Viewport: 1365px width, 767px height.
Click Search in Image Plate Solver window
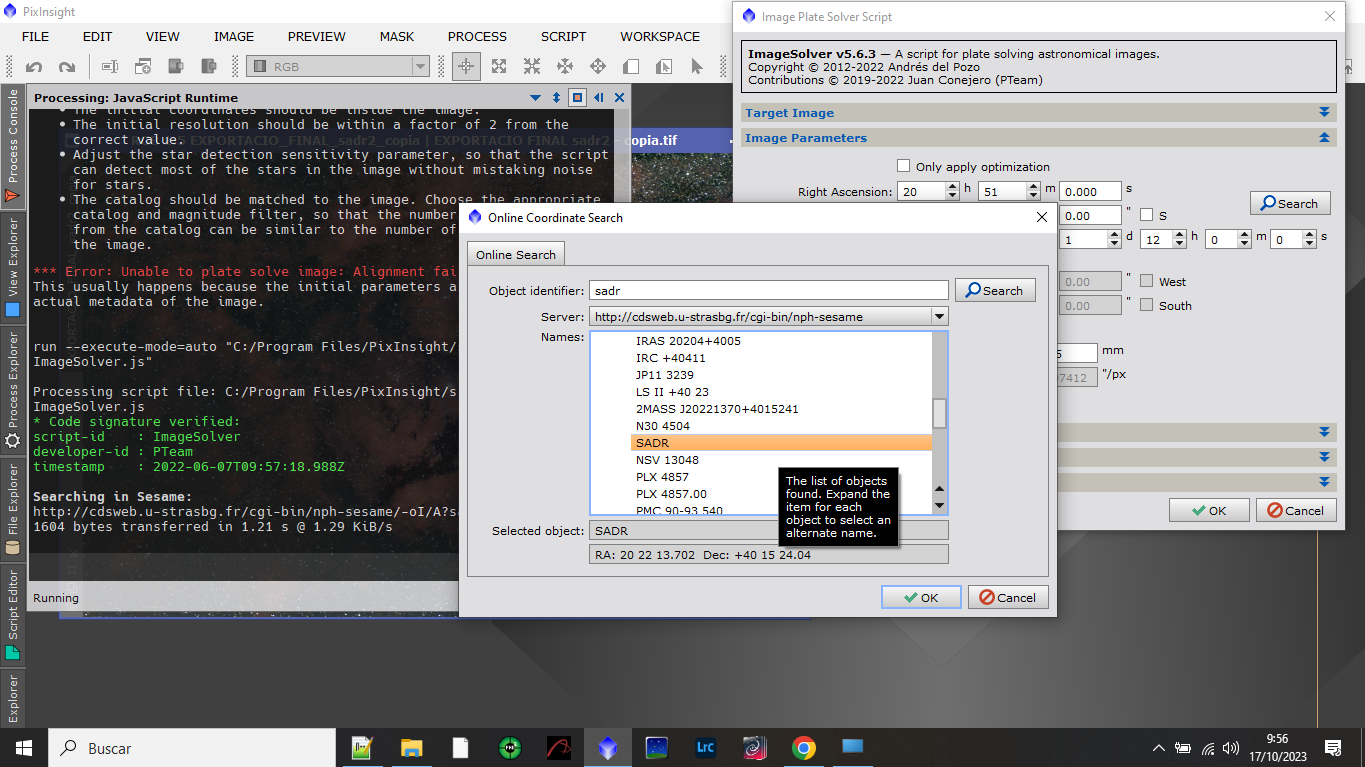click(1290, 203)
